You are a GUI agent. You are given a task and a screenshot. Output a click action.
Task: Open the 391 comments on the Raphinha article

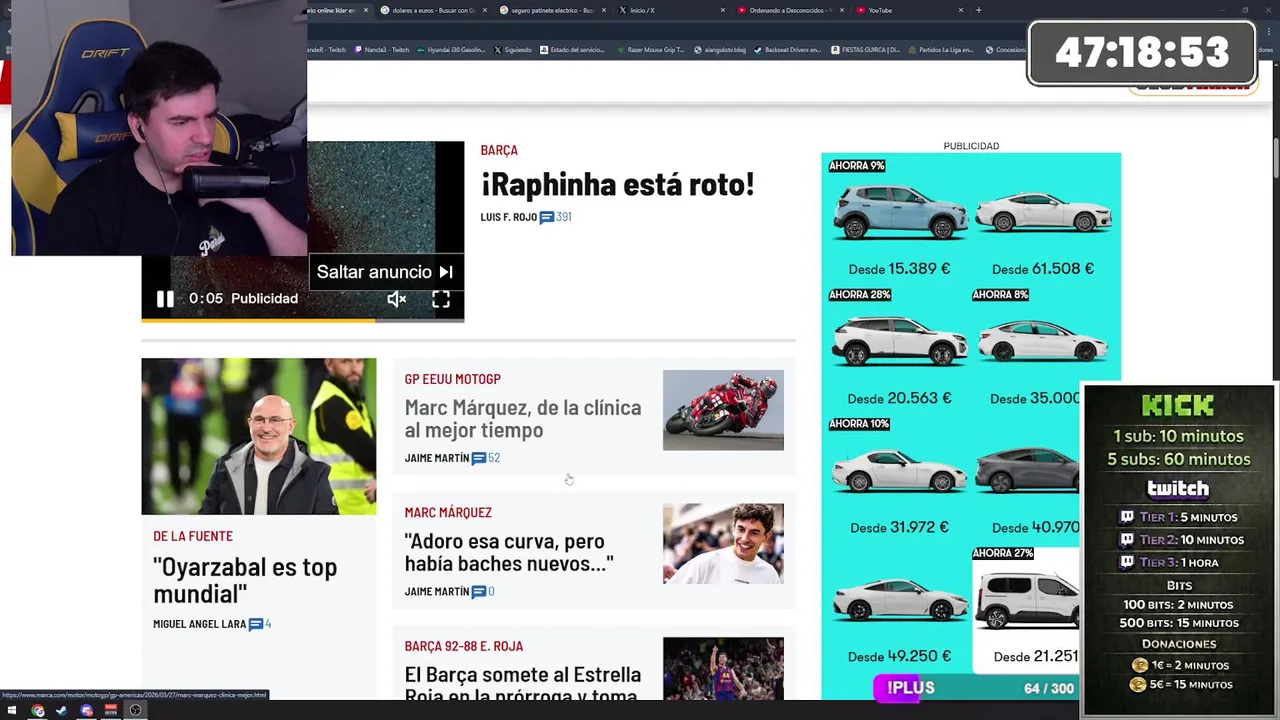click(556, 217)
